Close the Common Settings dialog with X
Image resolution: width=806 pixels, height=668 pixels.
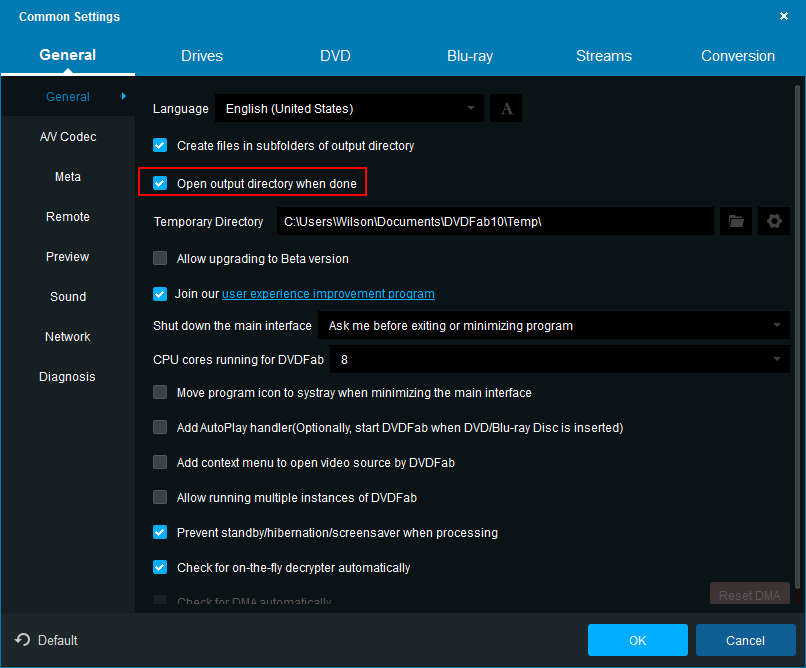coord(783,16)
